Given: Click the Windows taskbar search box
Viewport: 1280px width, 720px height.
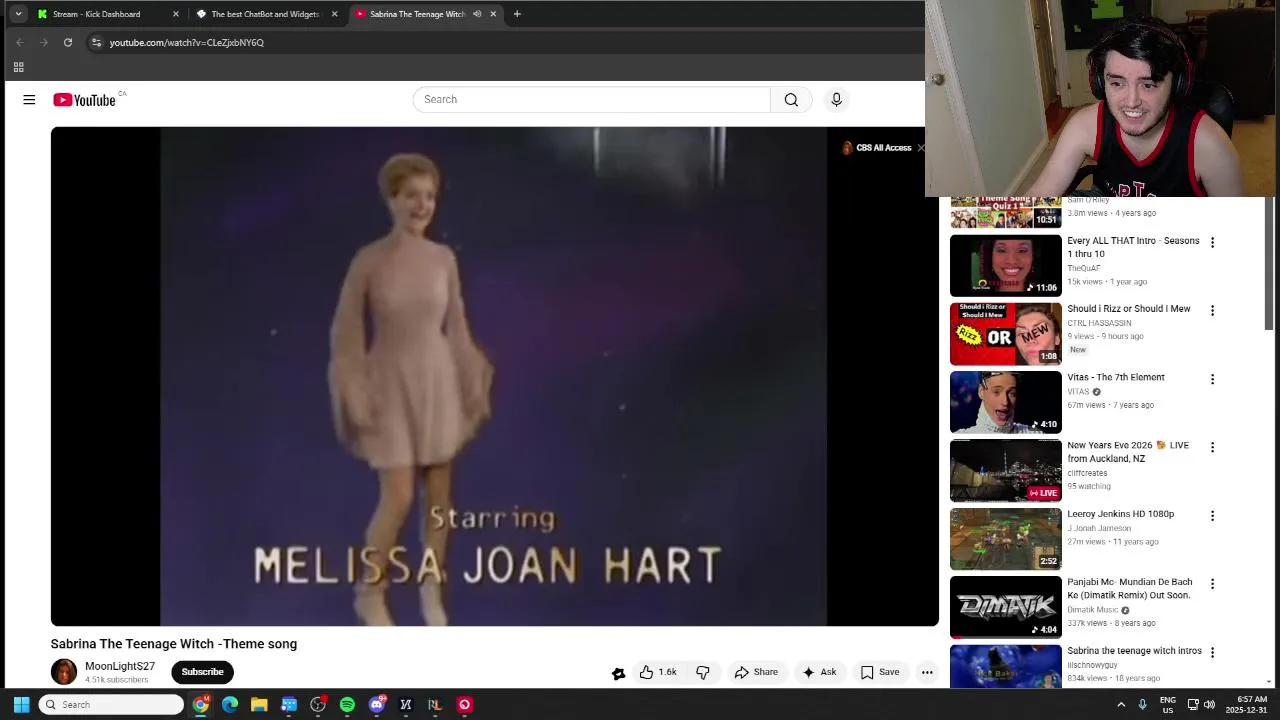Looking at the screenshot, I should pos(111,704).
